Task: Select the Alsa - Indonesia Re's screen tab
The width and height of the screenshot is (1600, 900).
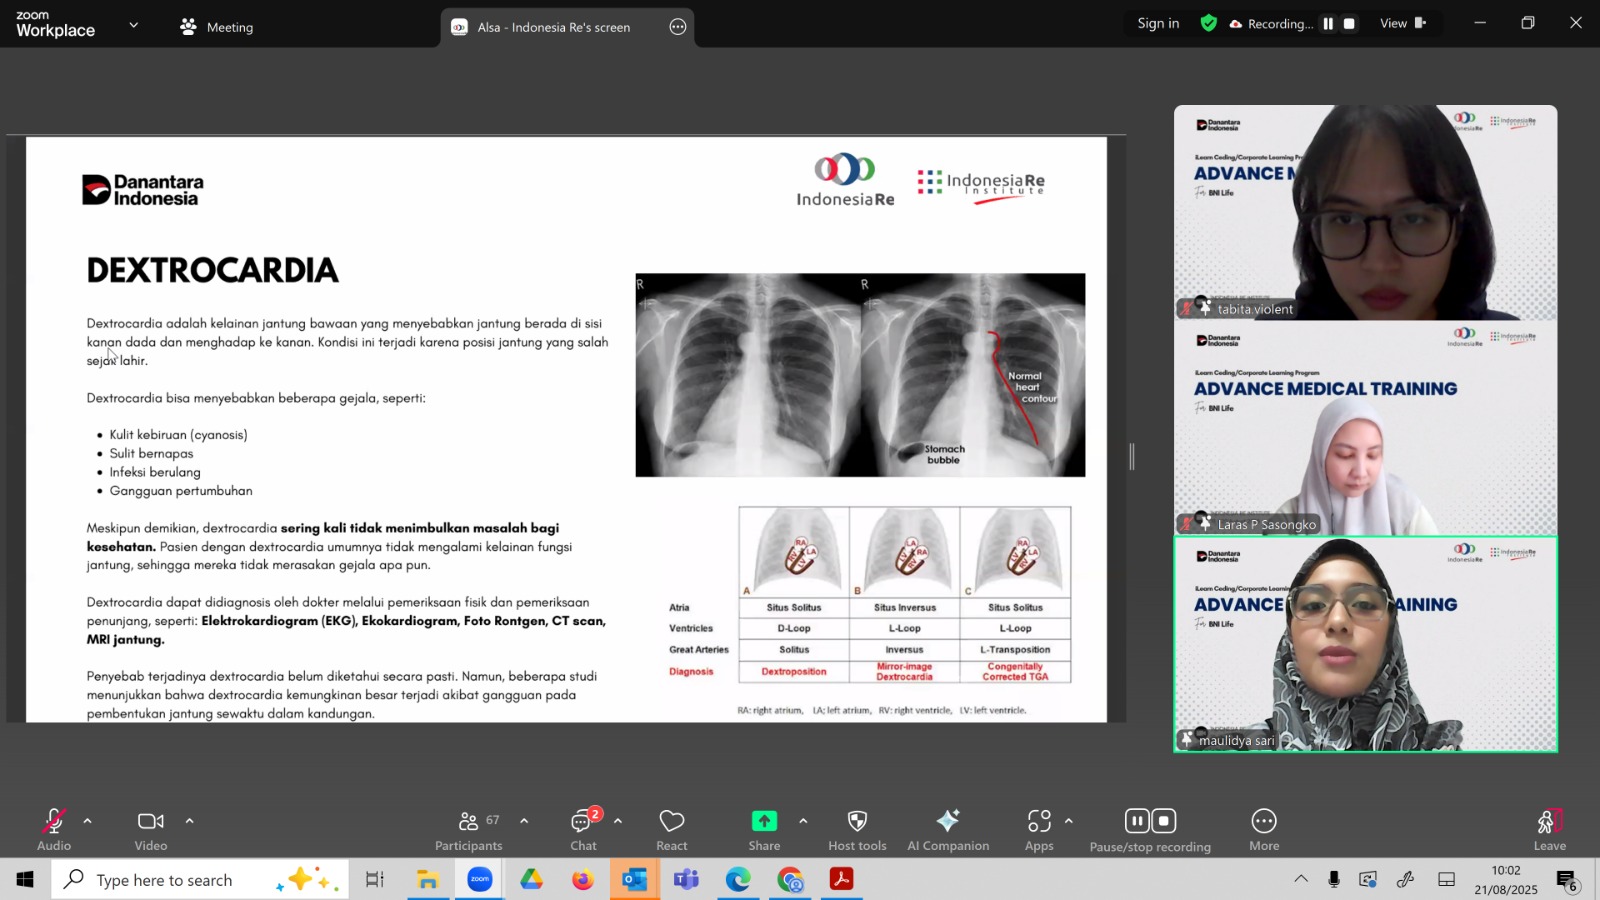Action: point(553,27)
